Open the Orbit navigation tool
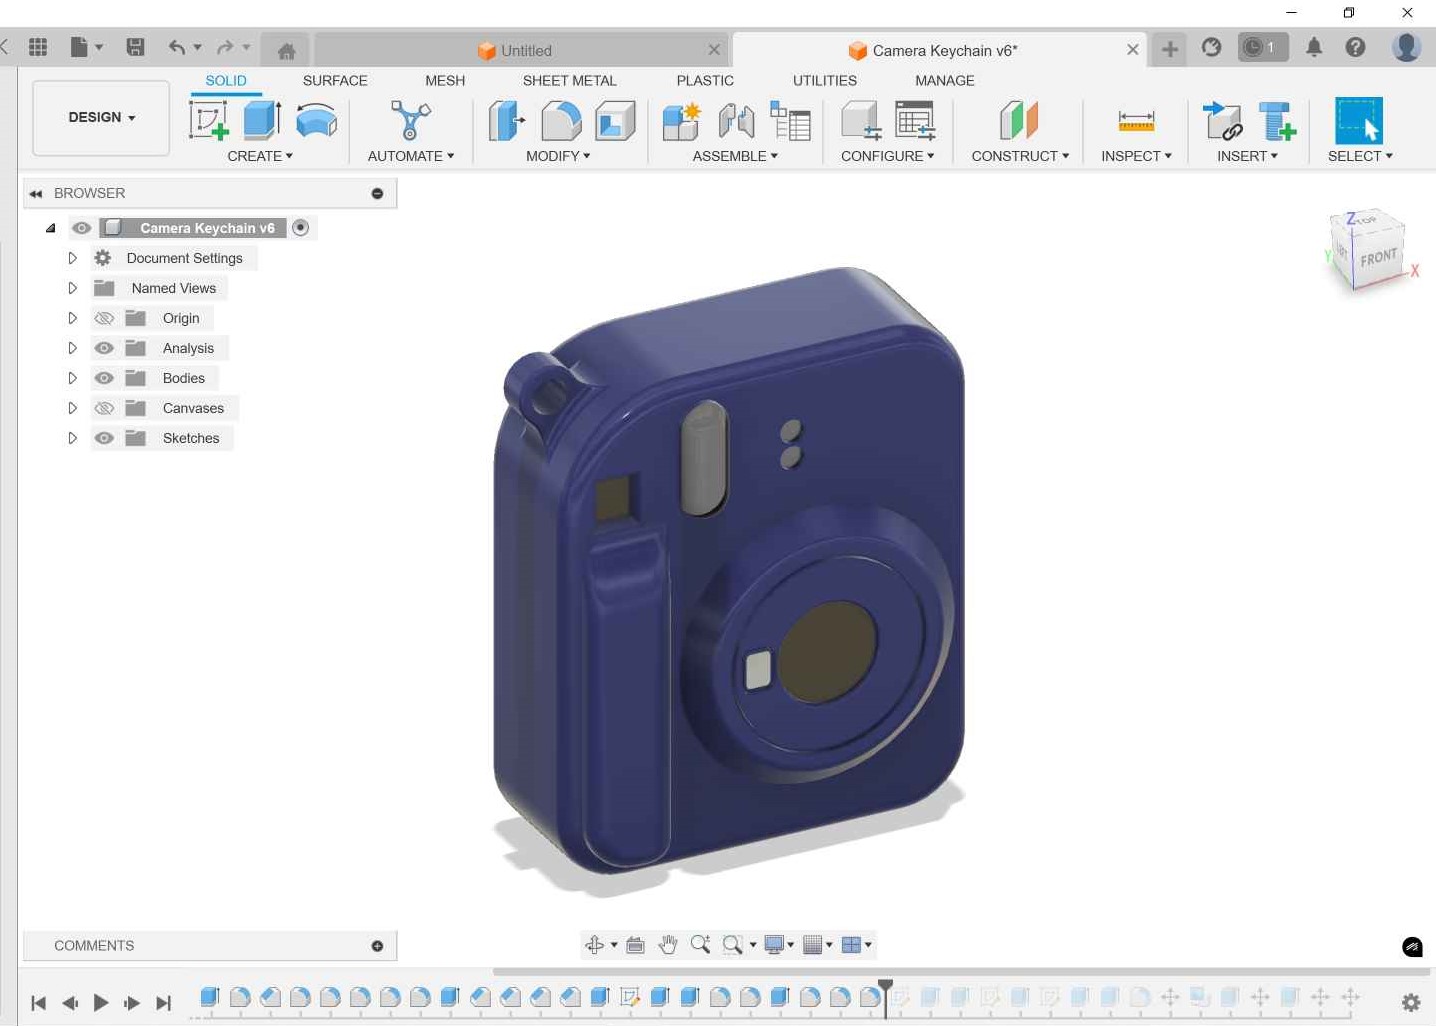 point(594,945)
